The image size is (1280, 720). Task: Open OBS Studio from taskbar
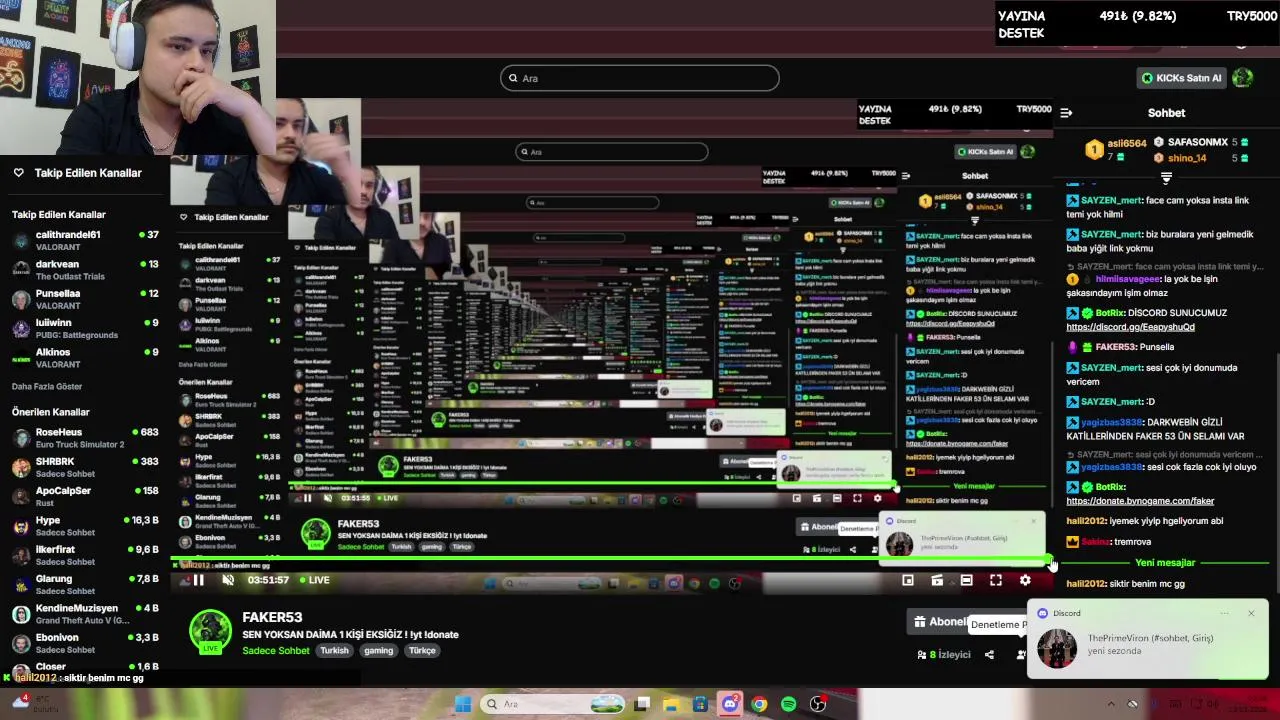click(x=818, y=704)
